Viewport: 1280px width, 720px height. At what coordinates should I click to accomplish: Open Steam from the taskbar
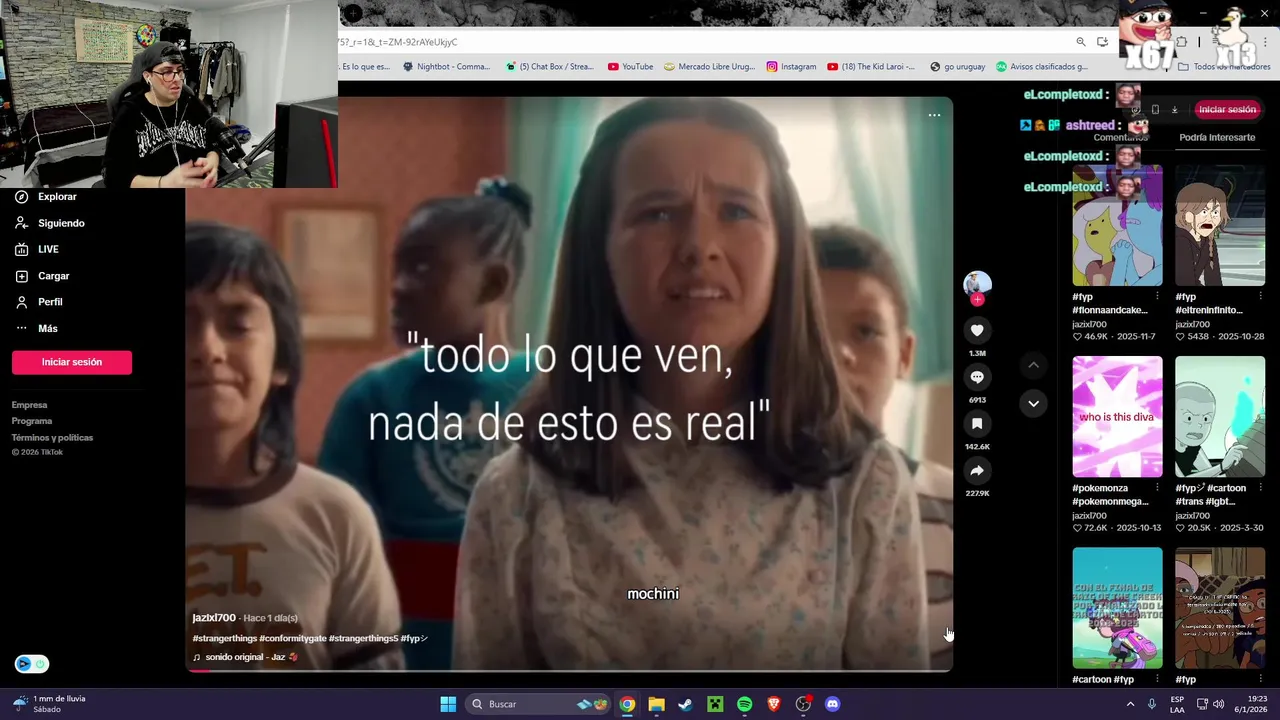(x=685, y=704)
